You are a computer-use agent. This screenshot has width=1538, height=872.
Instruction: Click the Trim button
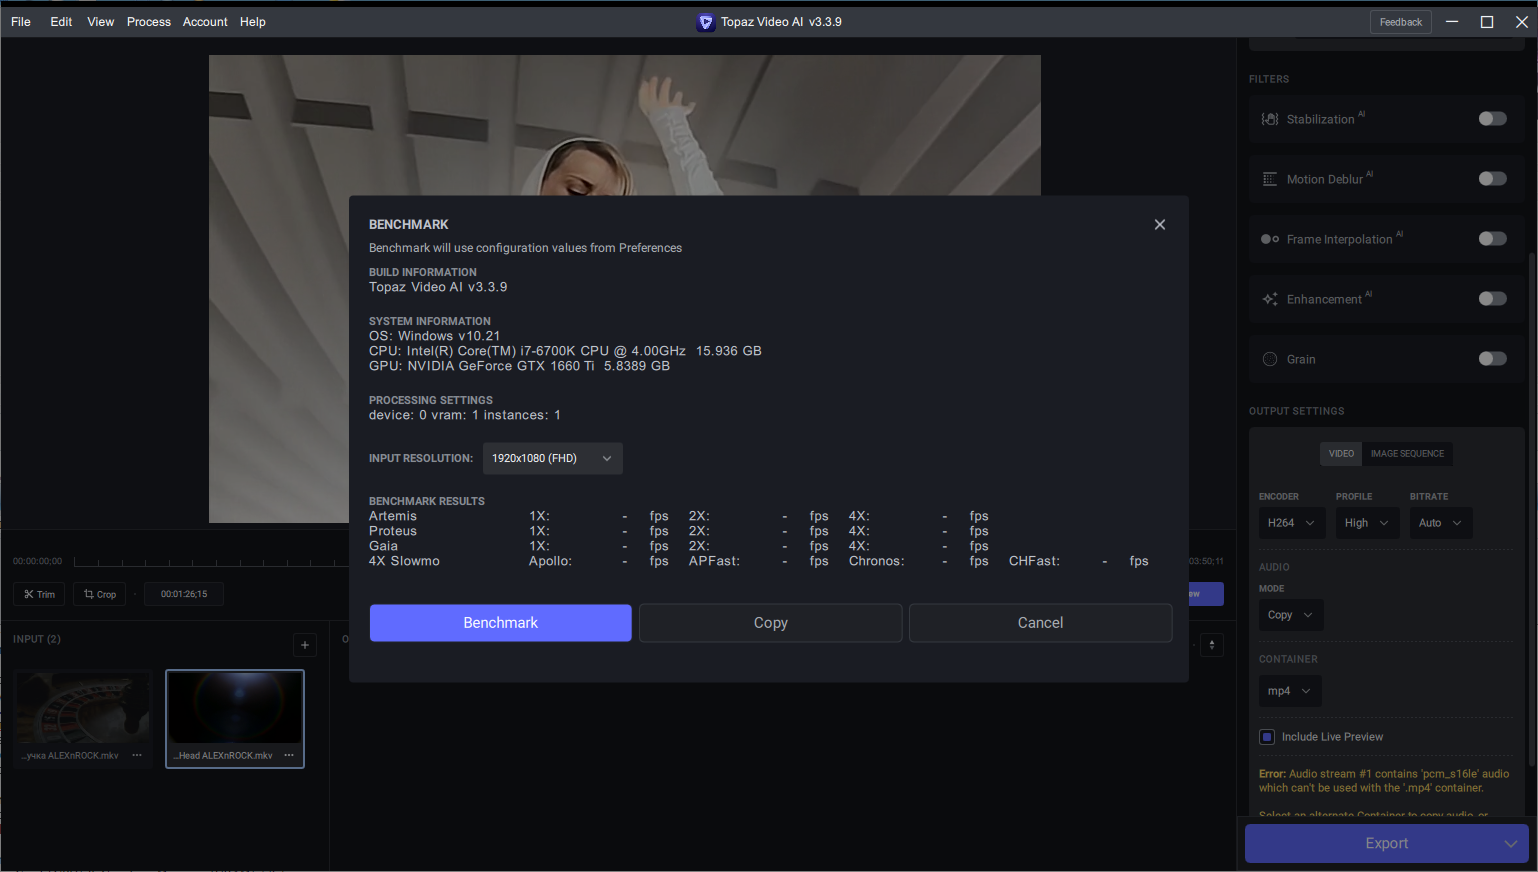click(x=40, y=594)
